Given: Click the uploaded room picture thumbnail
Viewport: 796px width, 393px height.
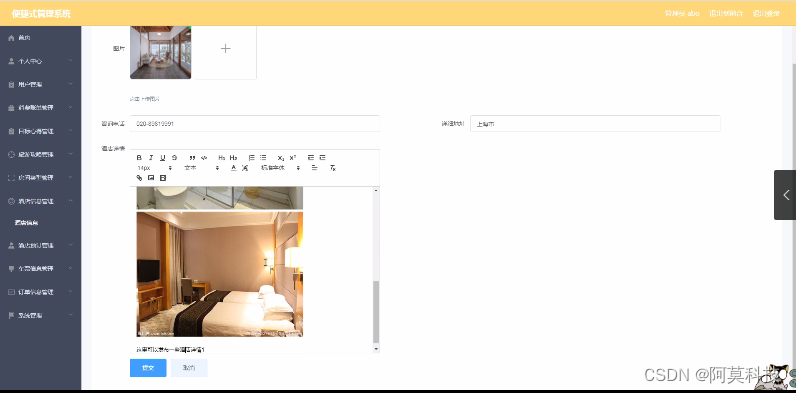Looking at the screenshot, I should (160, 52).
